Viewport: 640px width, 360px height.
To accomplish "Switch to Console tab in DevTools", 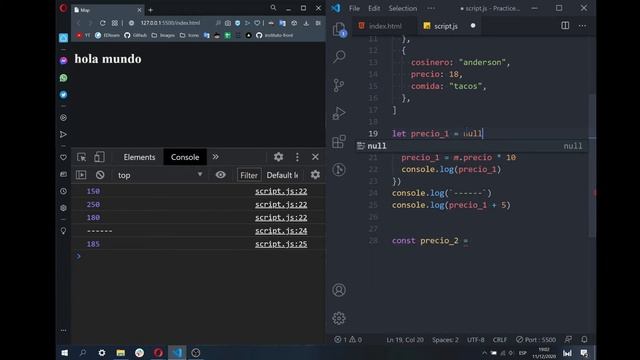I will (x=185, y=157).
